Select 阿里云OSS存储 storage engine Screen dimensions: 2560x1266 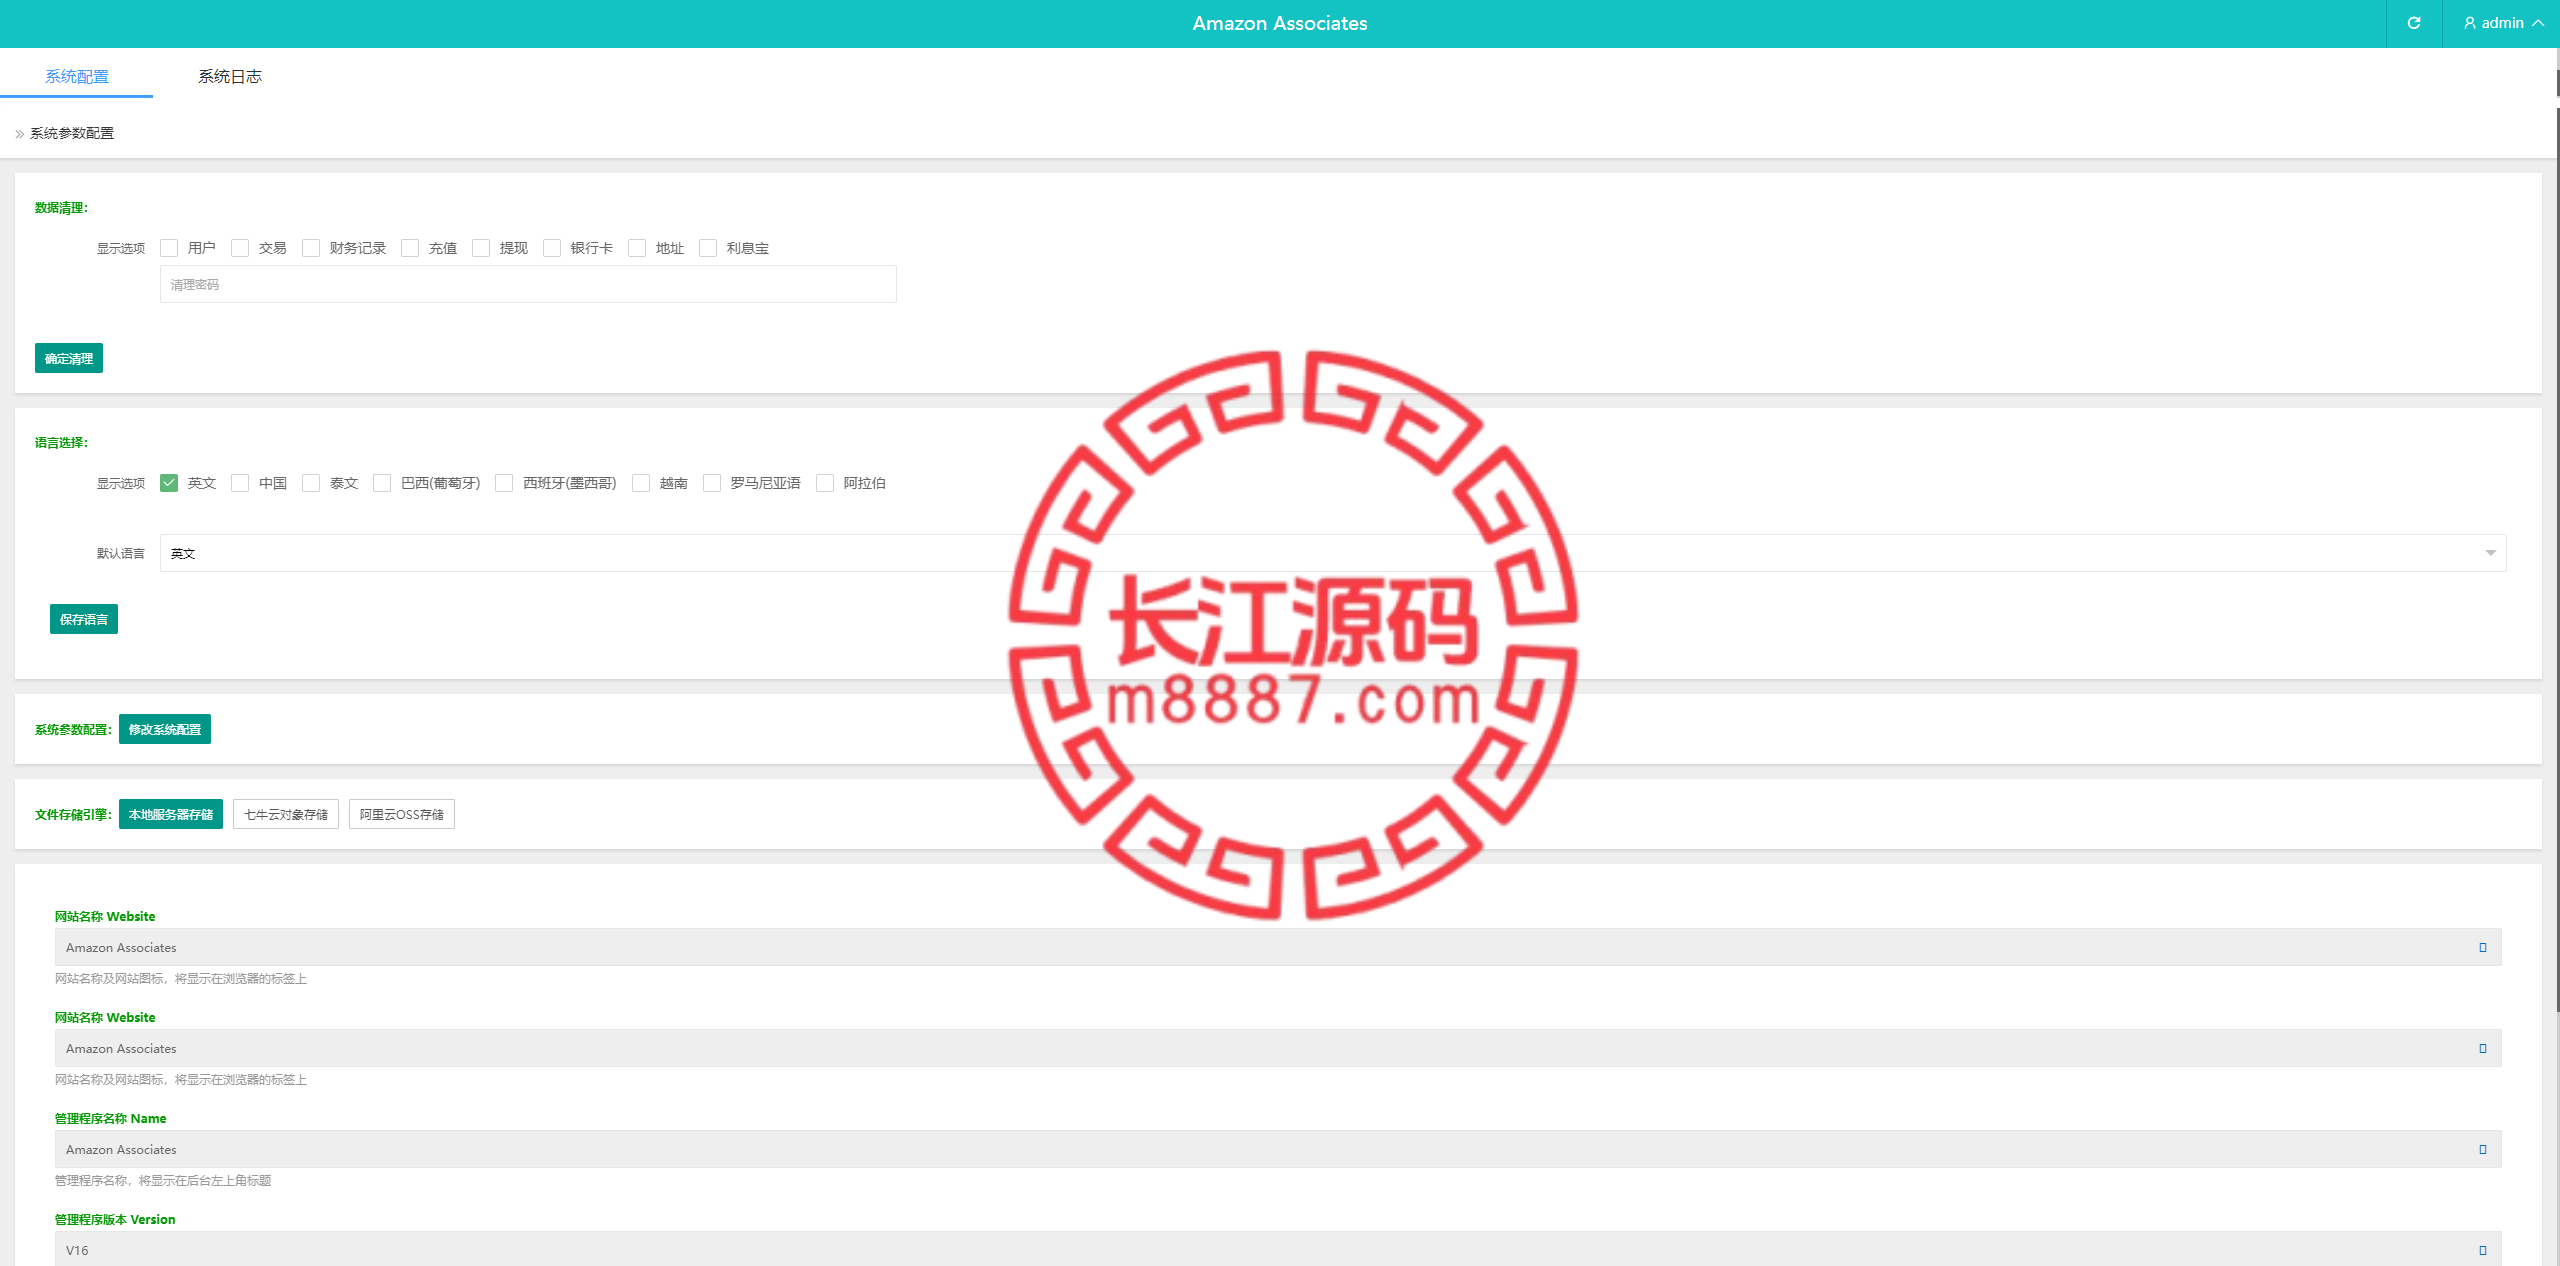(x=402, y=814)
